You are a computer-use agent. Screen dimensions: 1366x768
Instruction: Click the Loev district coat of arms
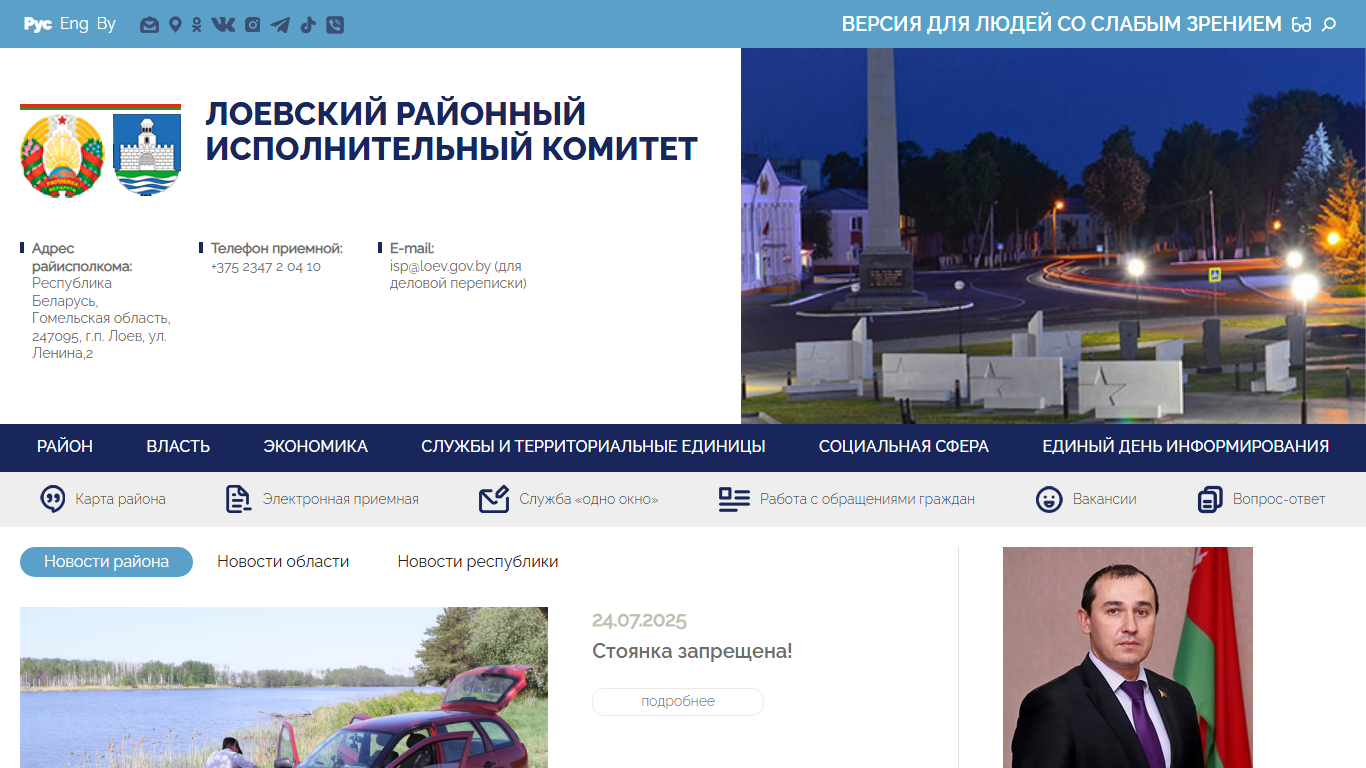(147, 154)
